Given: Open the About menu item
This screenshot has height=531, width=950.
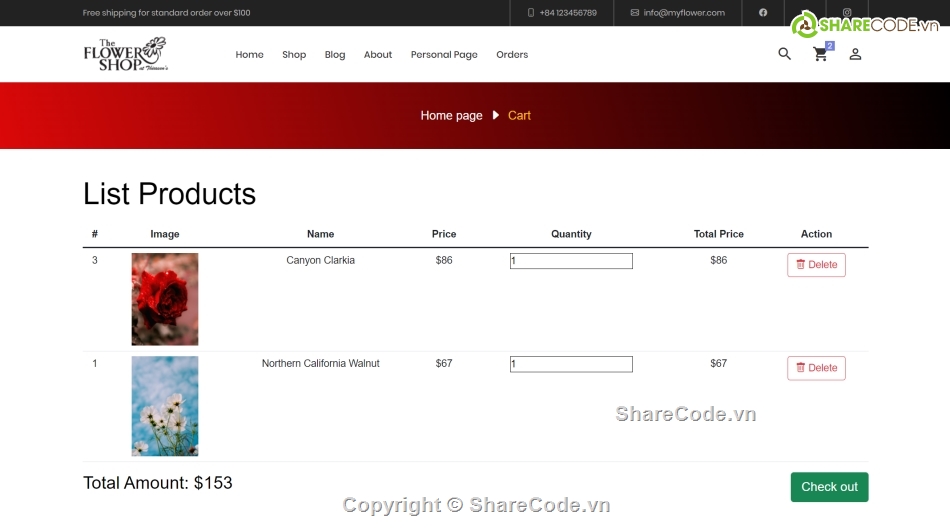Looking at the screenshot, I should coord(378,55).
